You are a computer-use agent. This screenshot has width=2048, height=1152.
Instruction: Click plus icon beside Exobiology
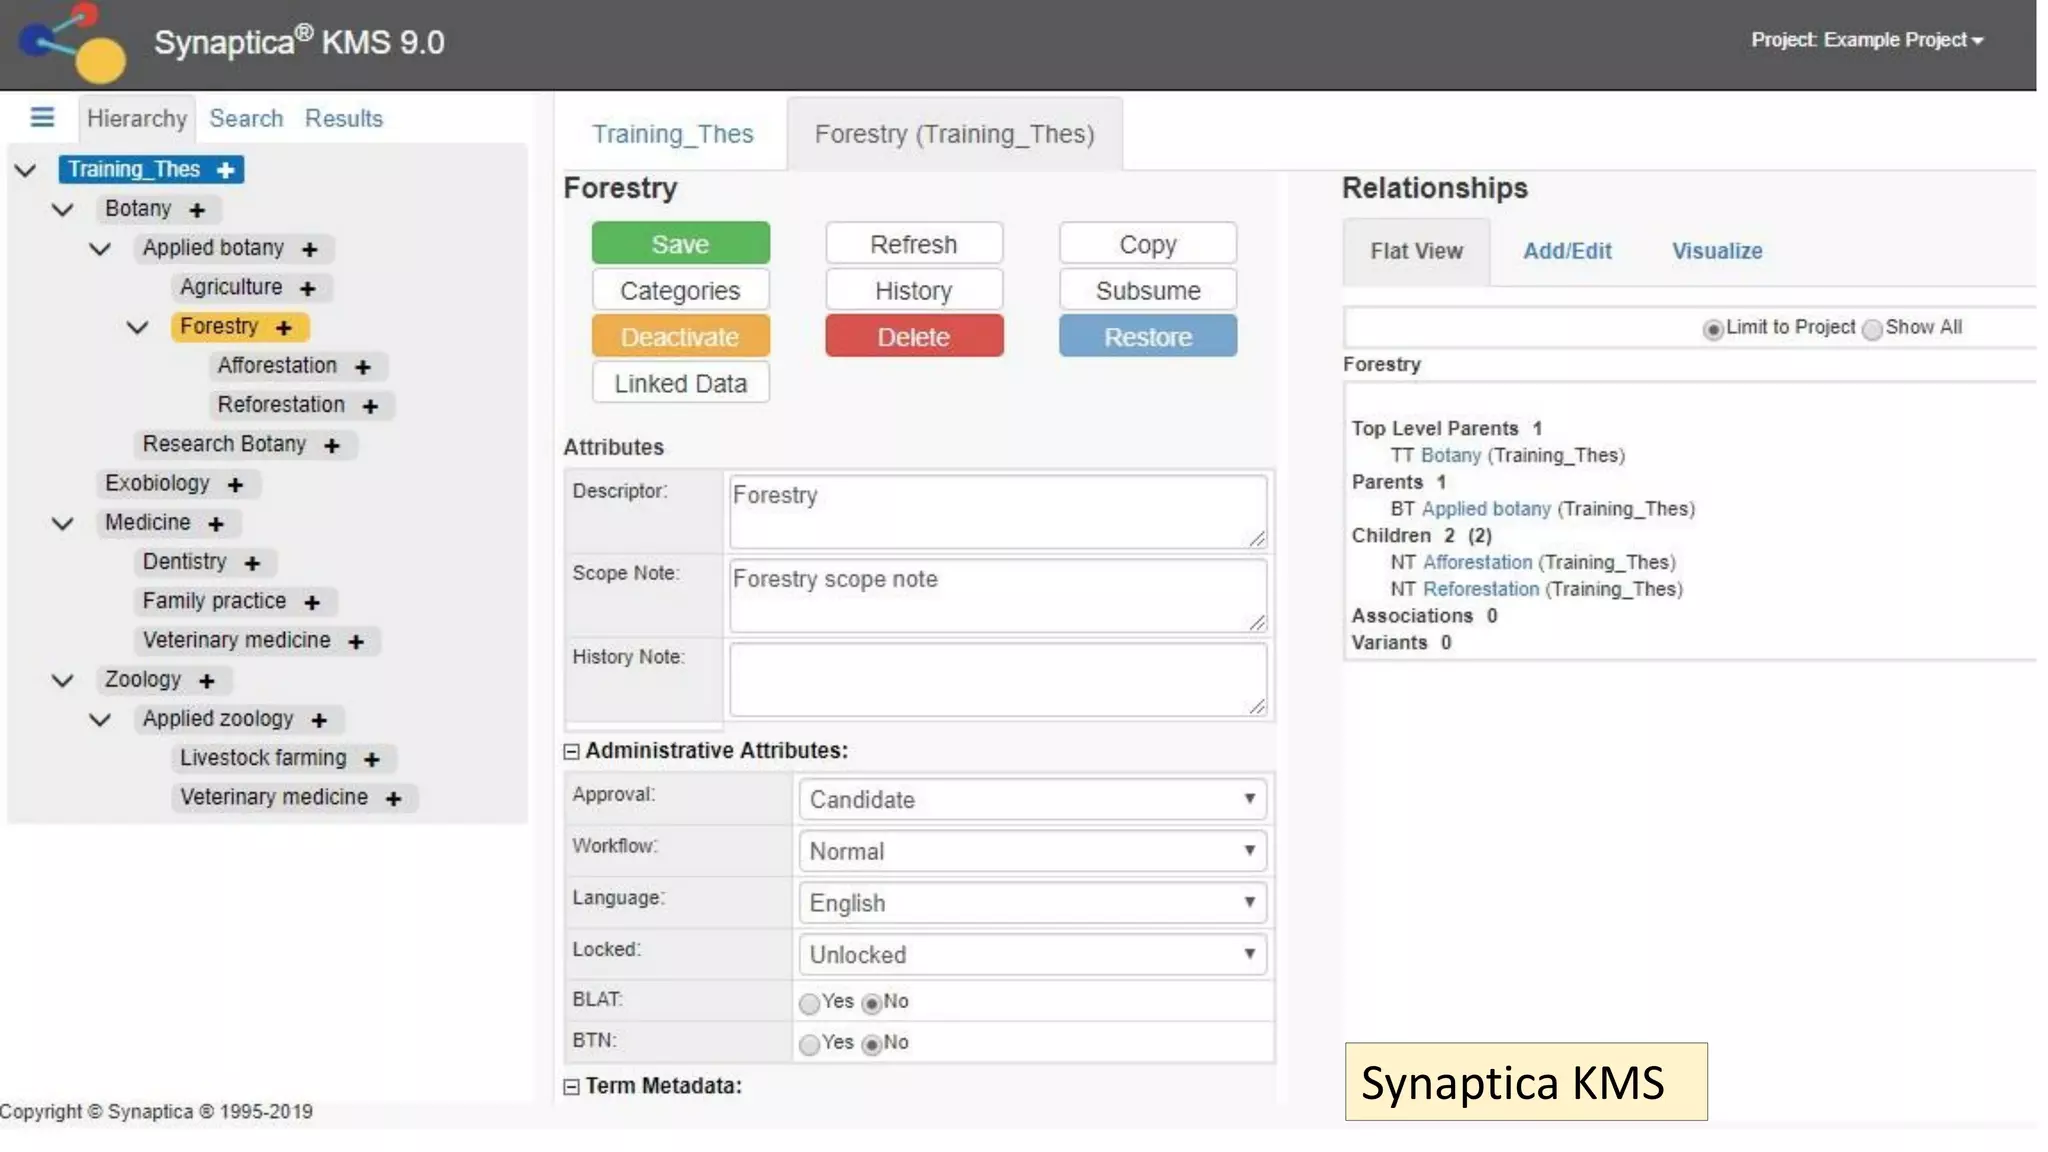[x=236, y=484]
